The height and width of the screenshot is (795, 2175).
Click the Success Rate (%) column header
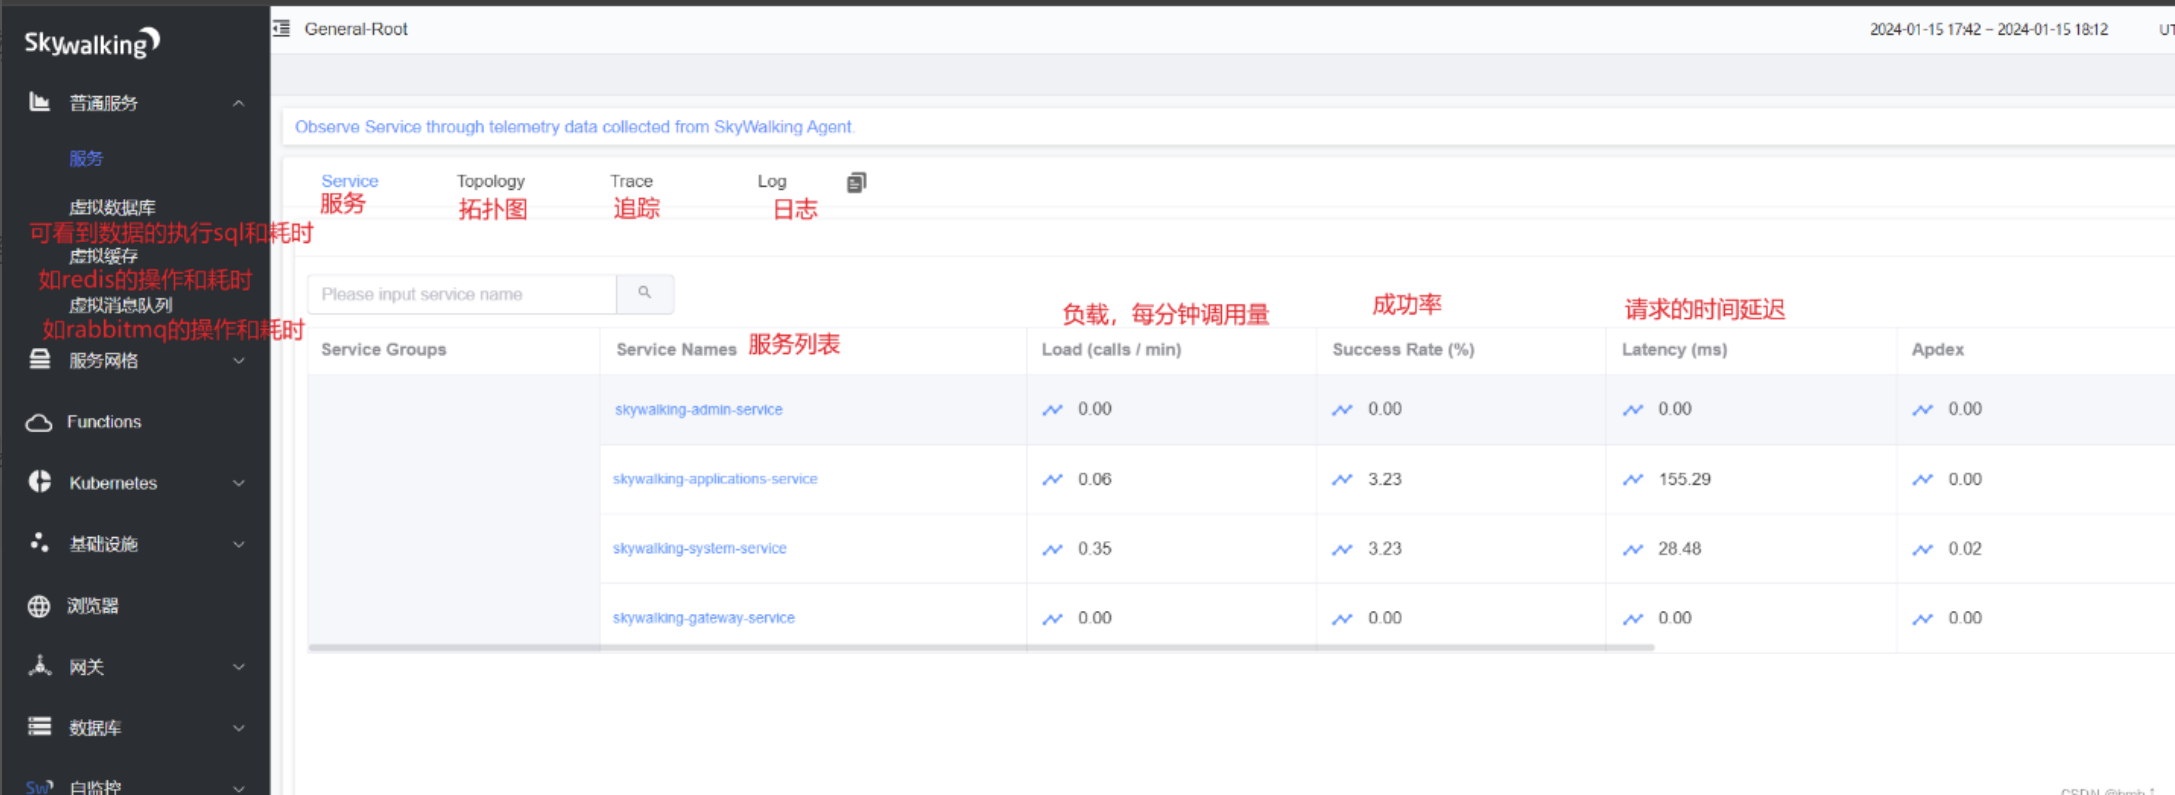coord(1403,349)
